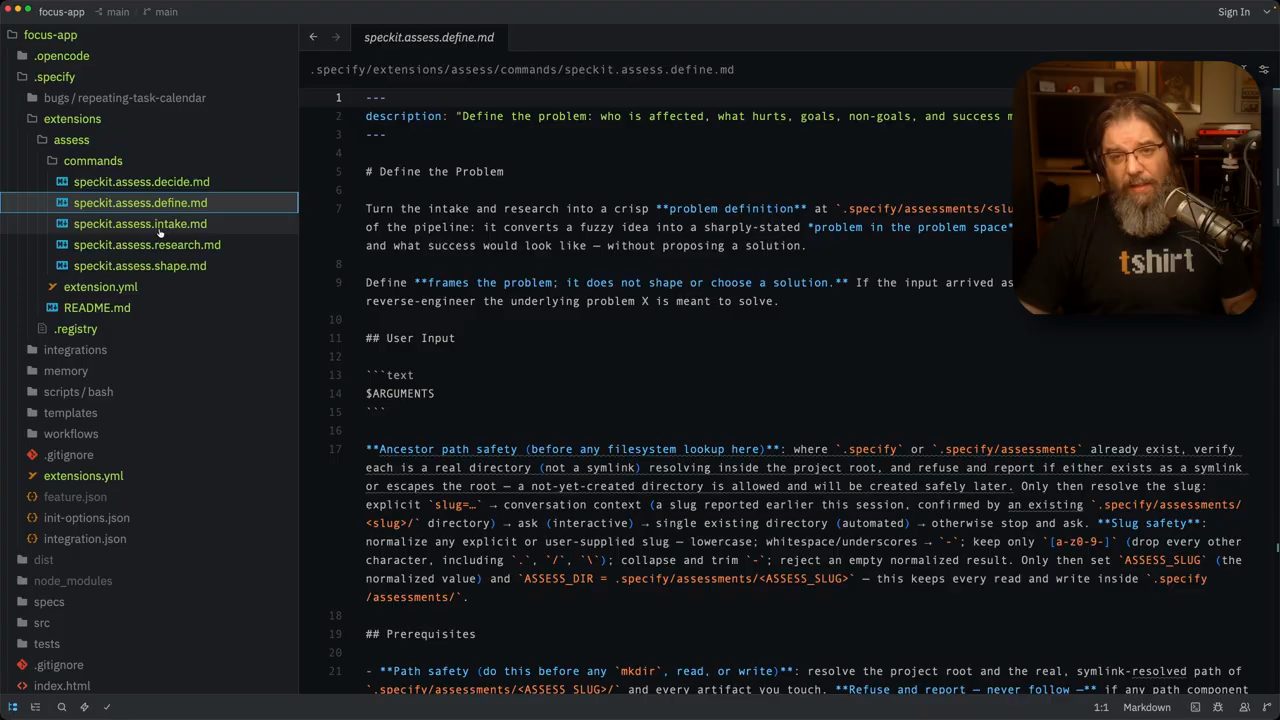Click the file icon beside .registry
The height and width of the screenshot is (720, 1280).
[x=42, y=329]
